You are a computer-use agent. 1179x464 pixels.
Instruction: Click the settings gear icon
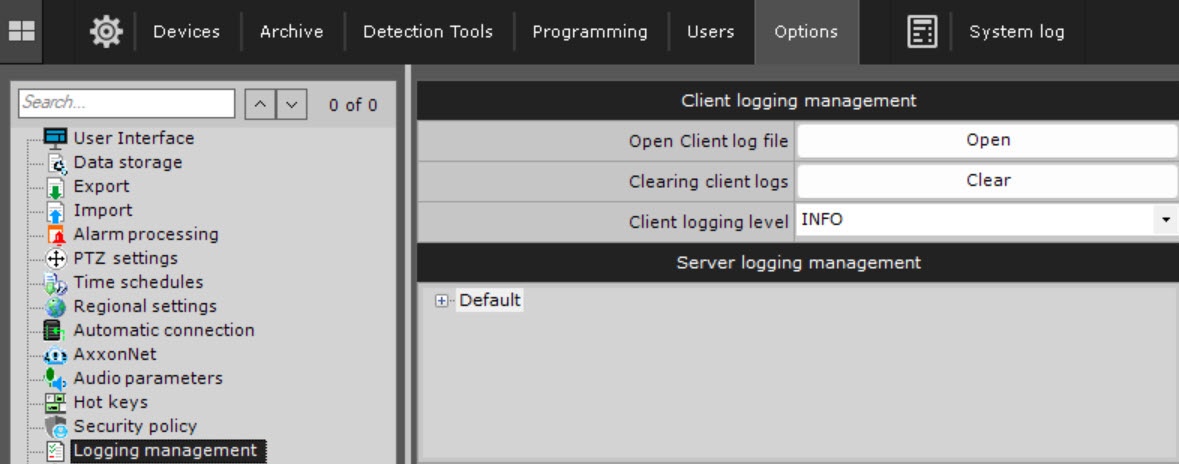tap(105, 32)
